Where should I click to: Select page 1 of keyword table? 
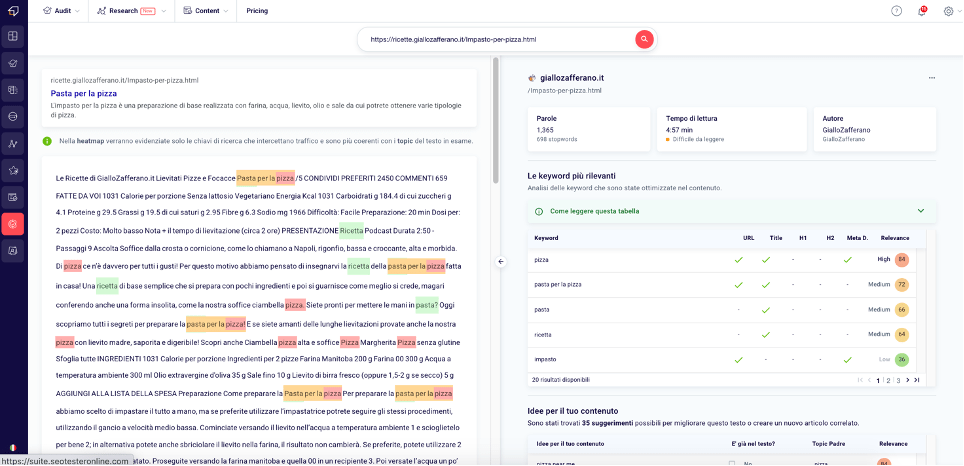coord(879,380)
